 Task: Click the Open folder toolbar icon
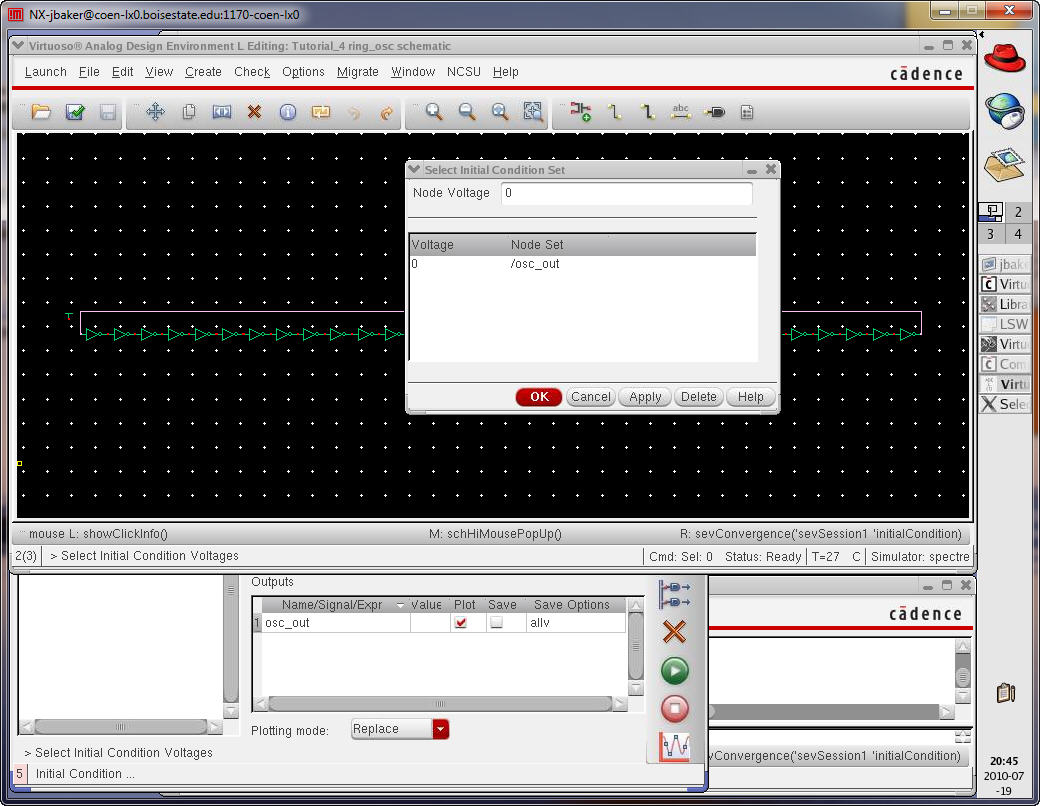point(41,112)
